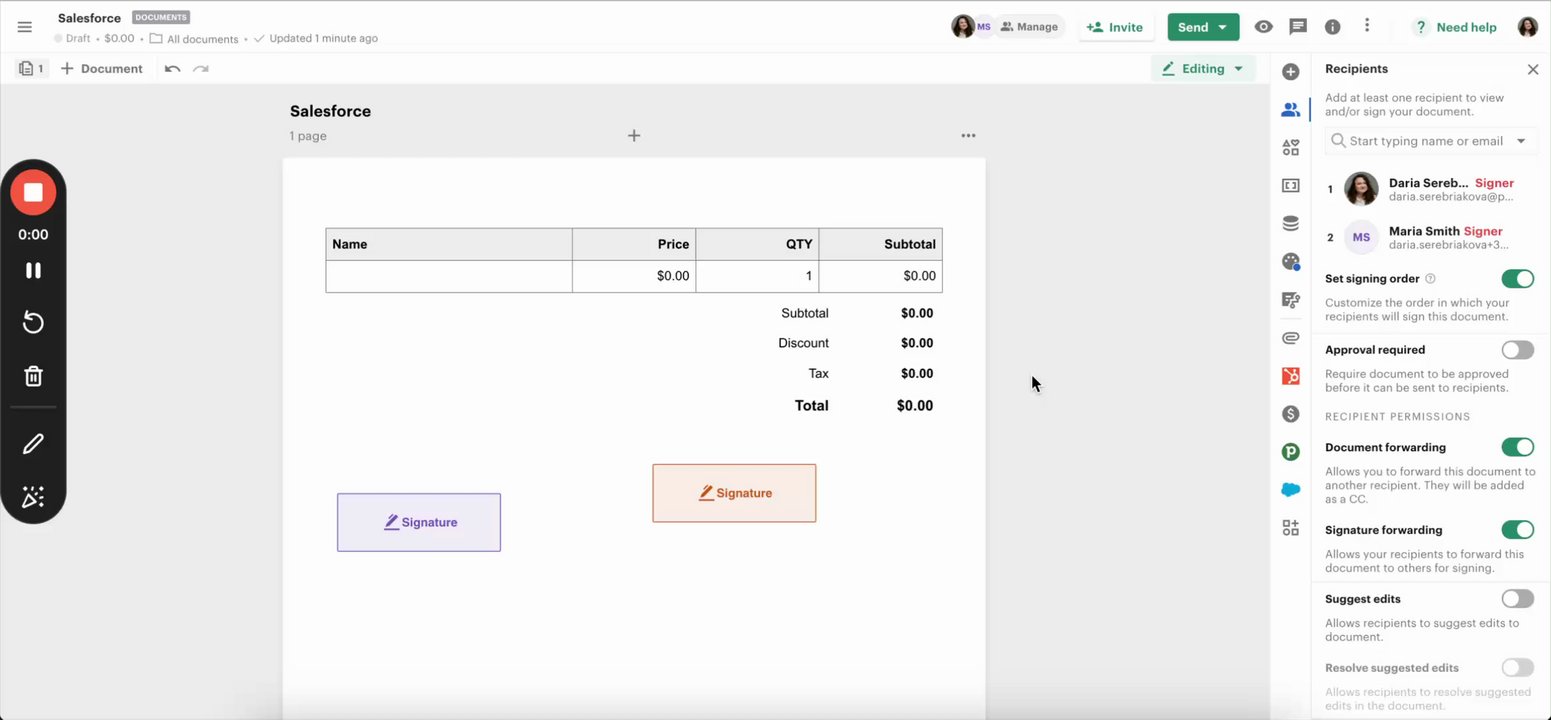This screenshot has height=720, width=1551.
Task: Open the Salesforce cloud integration icon
Action: (x=1291, y=490)
